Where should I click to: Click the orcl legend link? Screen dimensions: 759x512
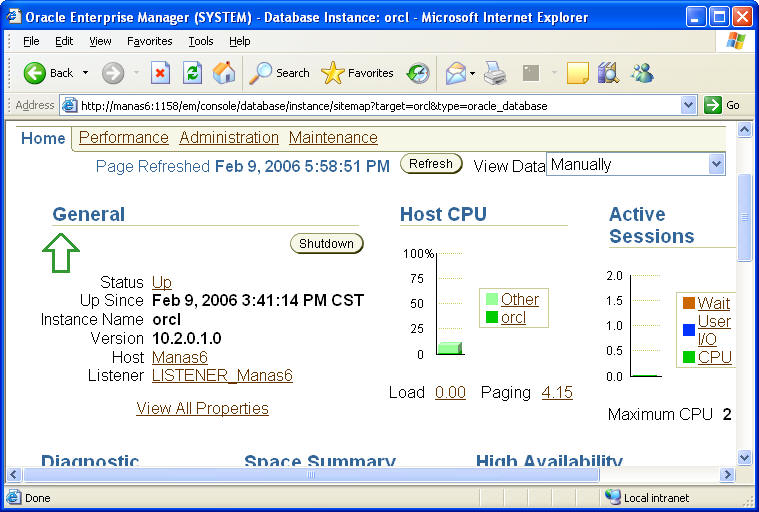(513, 317)
